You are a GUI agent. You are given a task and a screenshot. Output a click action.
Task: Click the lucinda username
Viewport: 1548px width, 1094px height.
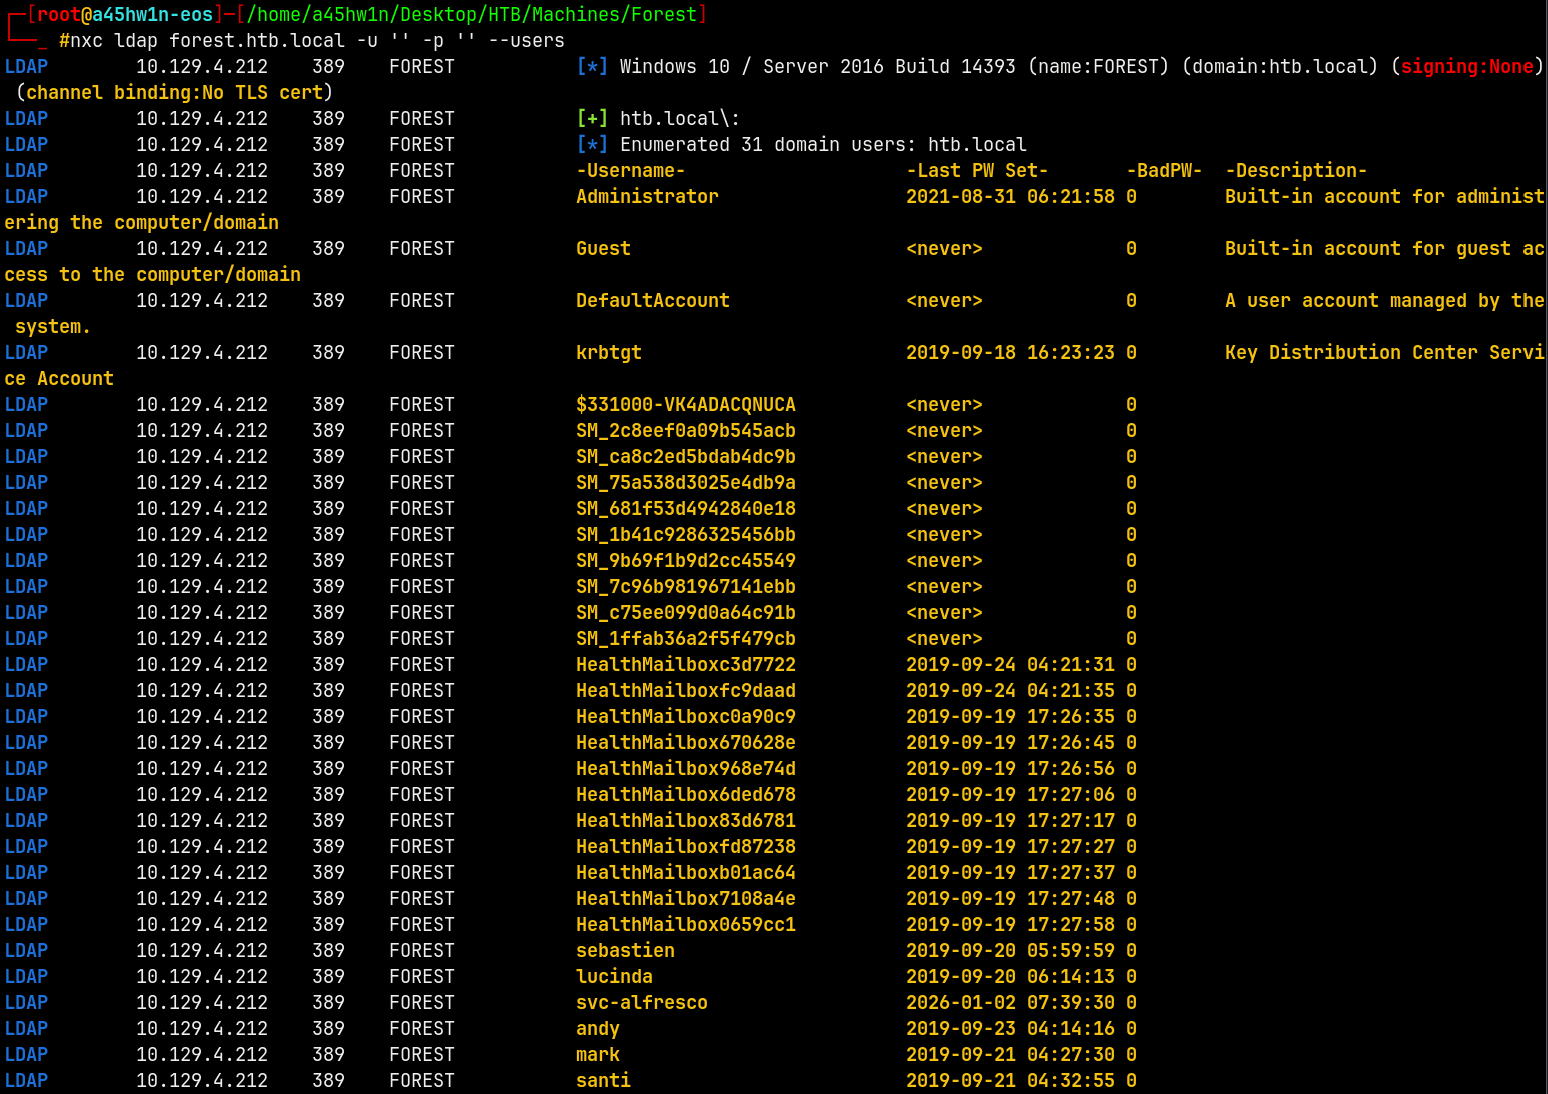[x=614, y=976]
